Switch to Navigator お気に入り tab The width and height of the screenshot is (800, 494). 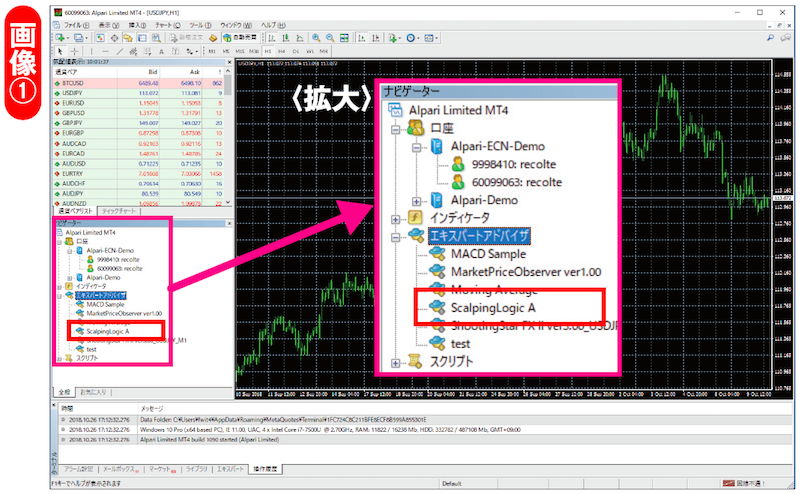(x=93, y=392)
